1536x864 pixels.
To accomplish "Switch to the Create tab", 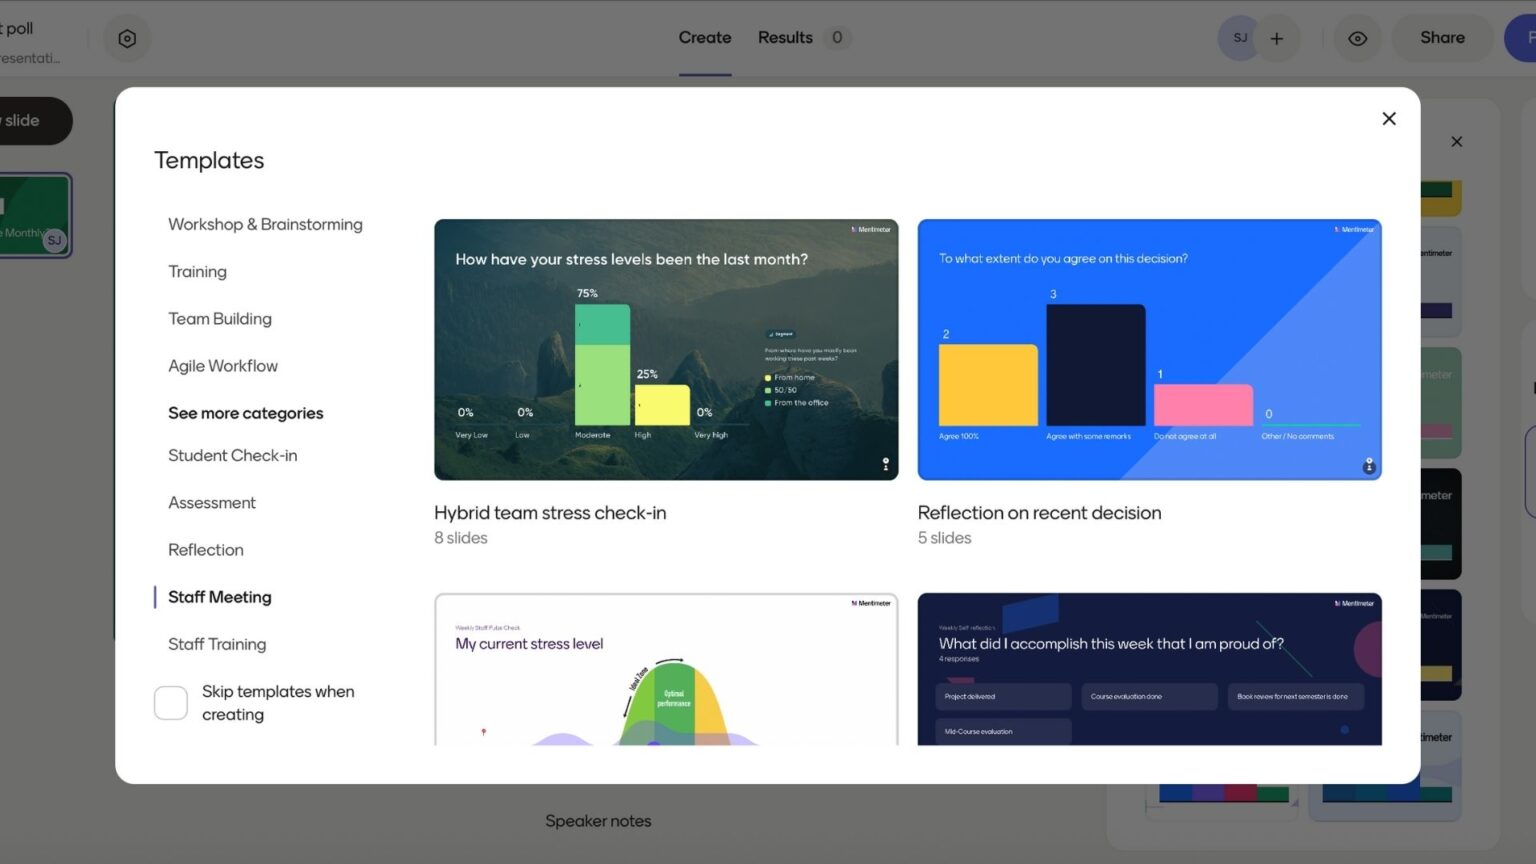I will click(x=704, y=37).
